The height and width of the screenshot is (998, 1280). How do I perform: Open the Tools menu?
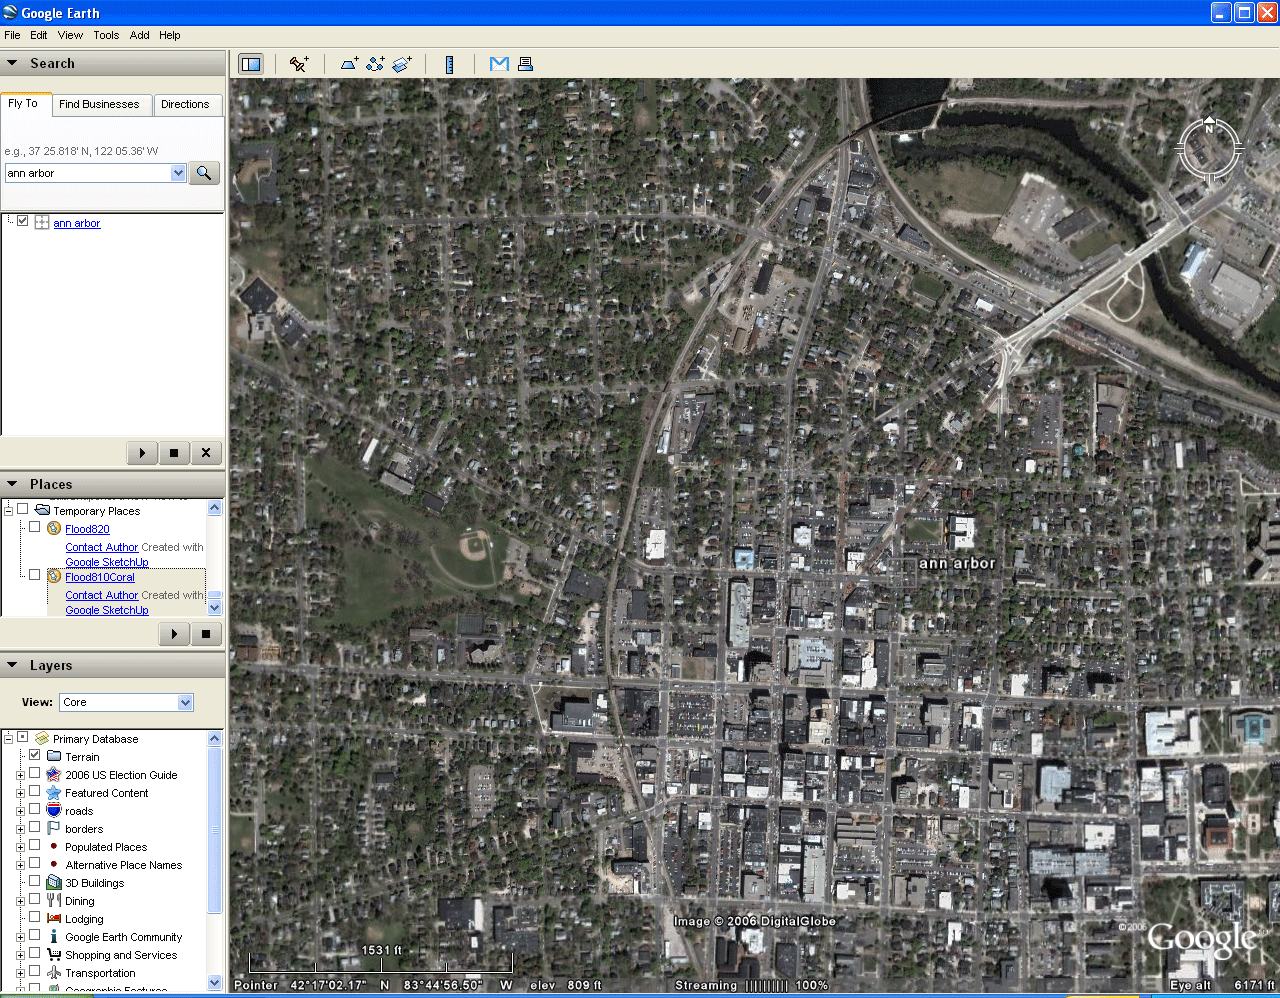tap(106, 35)
